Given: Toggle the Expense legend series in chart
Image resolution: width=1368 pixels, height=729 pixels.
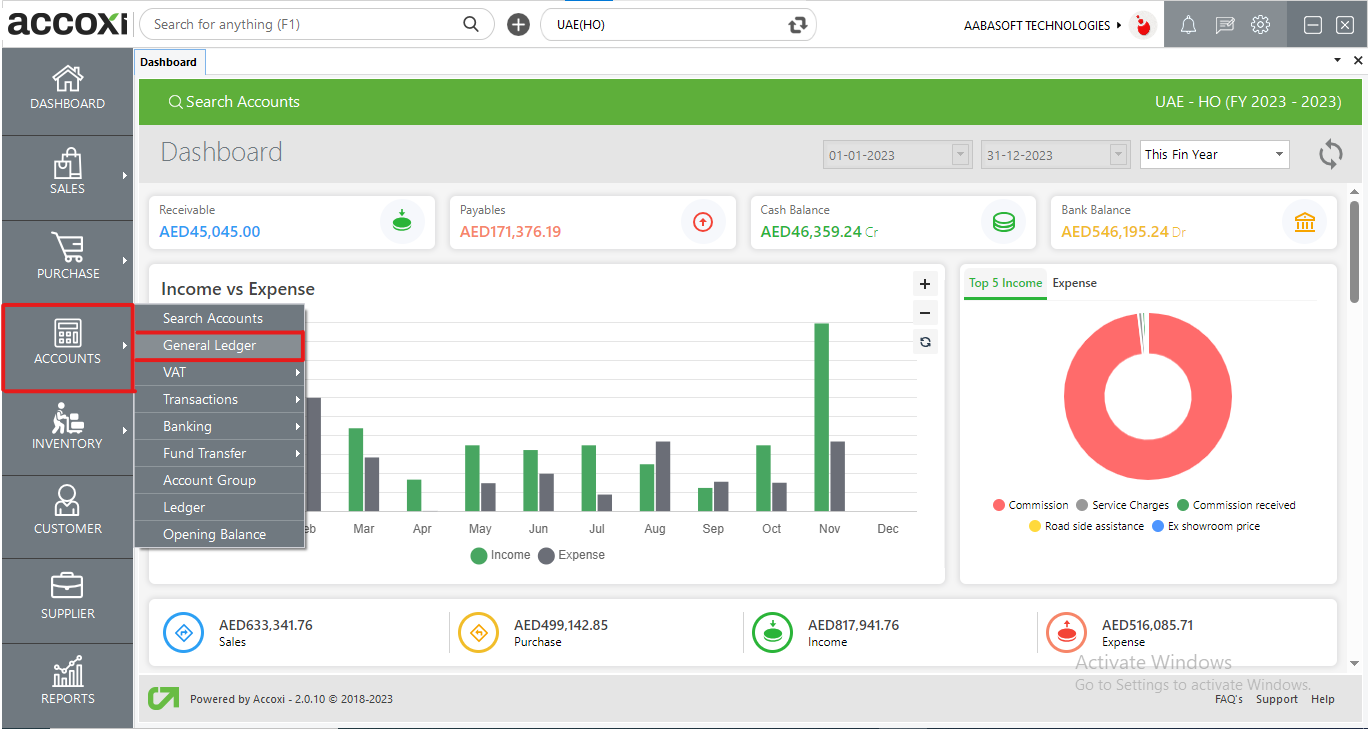Looking at the screenshot, I should pyautogui.click(x=572, y=555).
